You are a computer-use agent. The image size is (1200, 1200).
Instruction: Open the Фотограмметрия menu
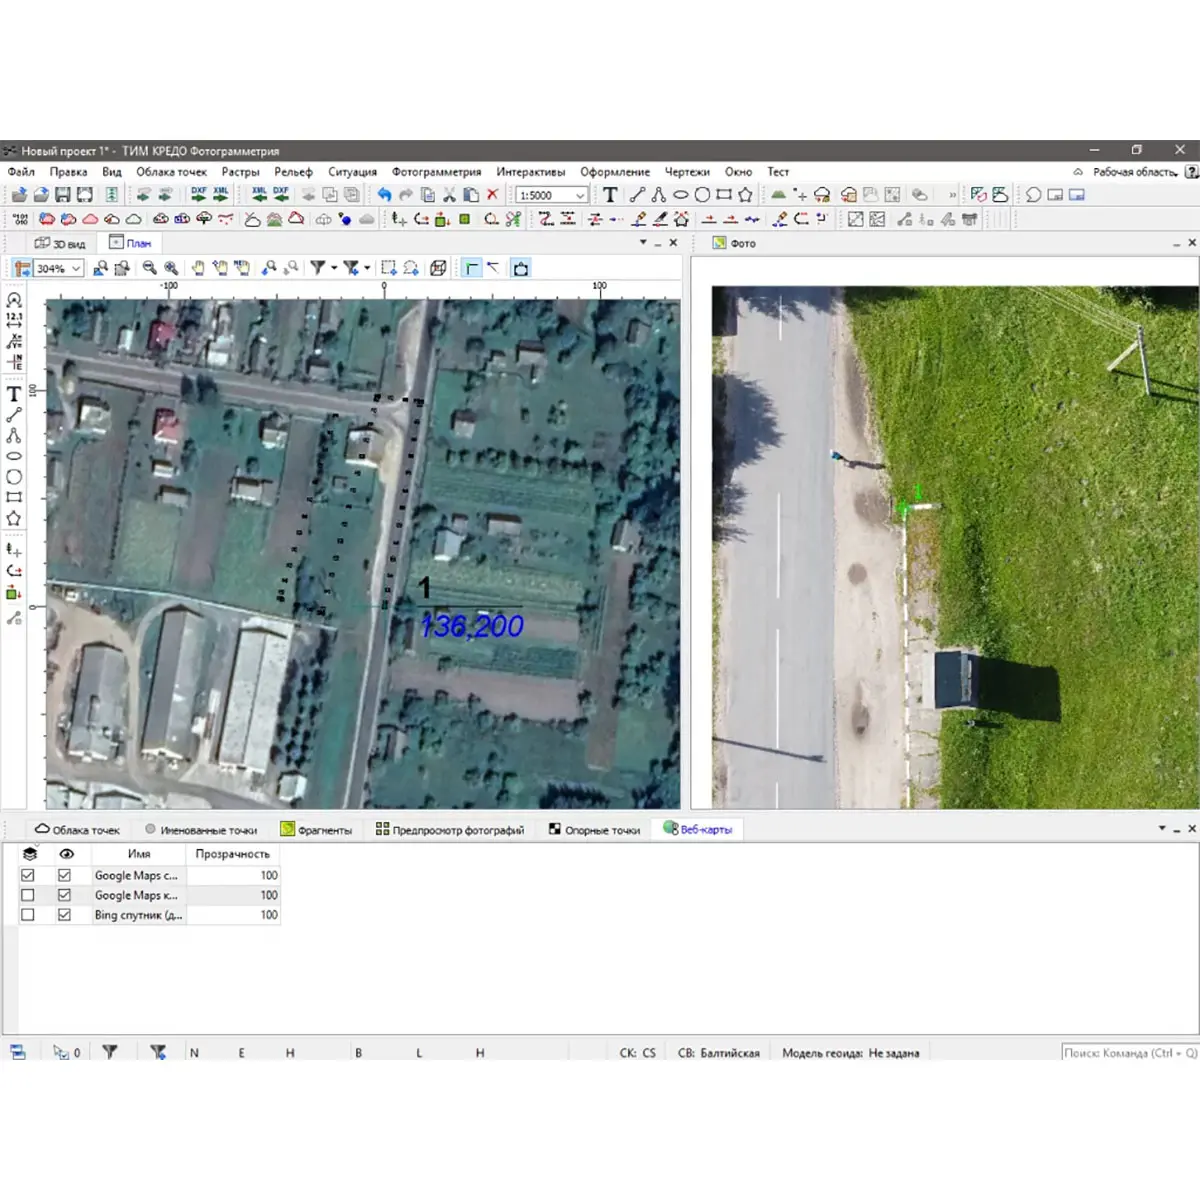tap(436, 172)
